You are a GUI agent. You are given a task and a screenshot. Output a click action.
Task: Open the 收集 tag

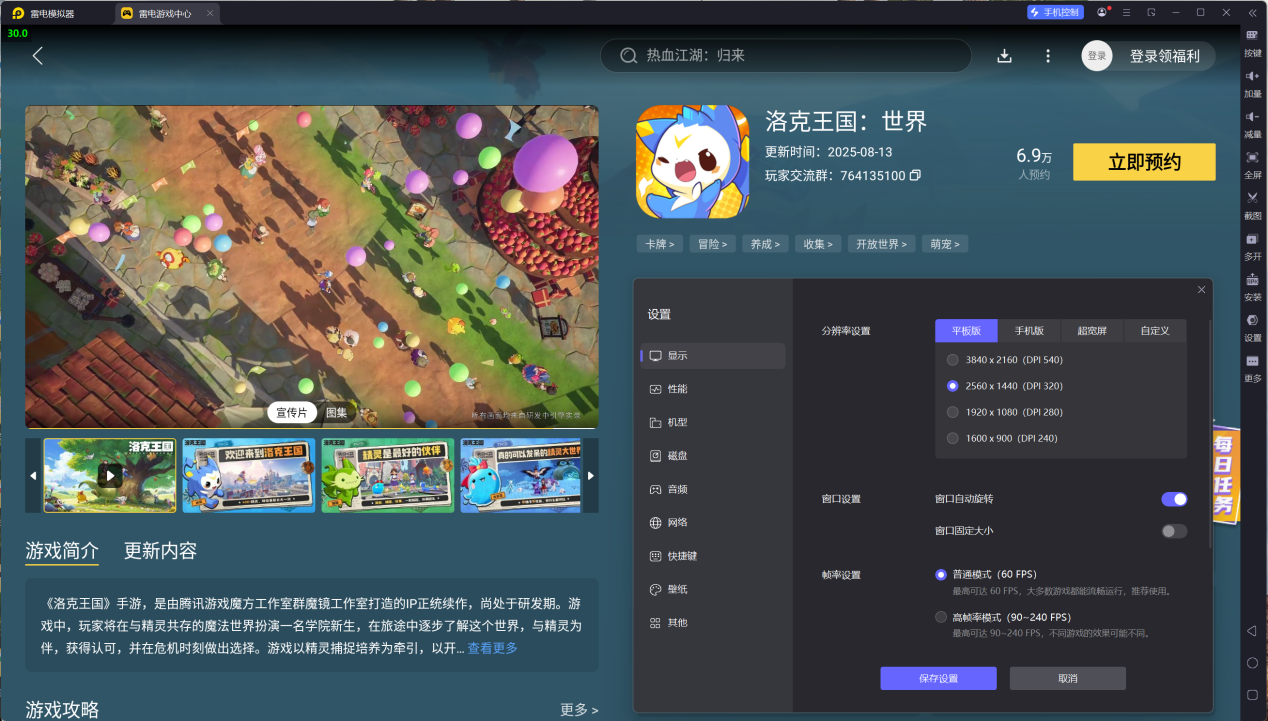(819, 244)
